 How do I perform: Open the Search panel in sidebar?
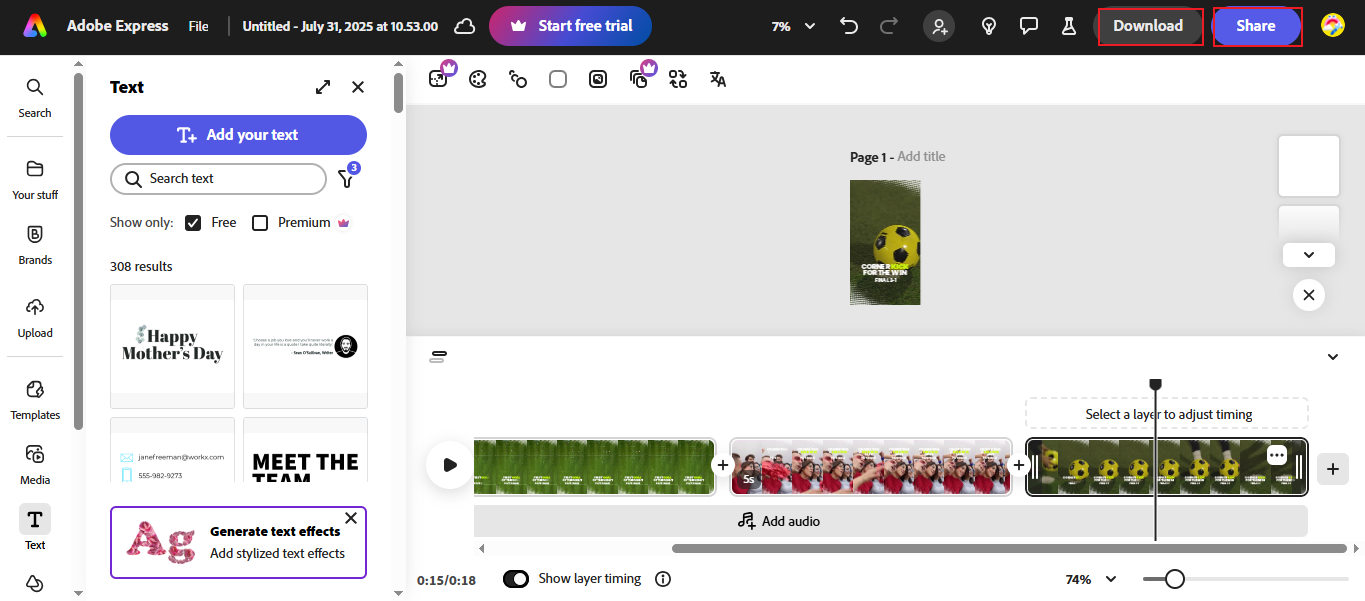click(x=35, y=98)
